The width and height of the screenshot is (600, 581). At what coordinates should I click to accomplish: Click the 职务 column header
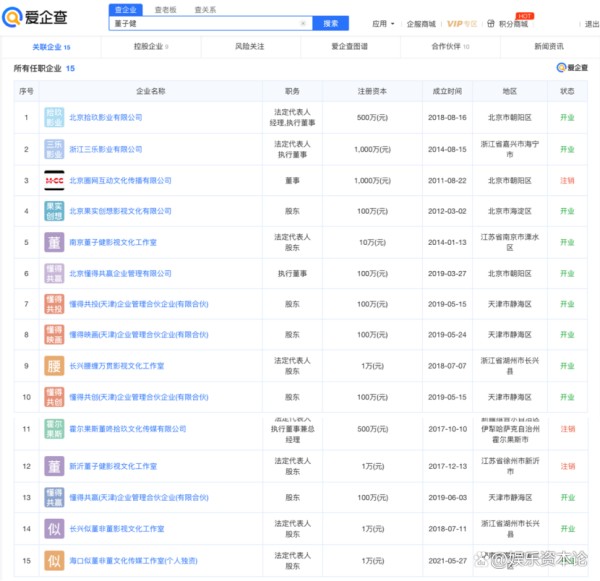(292, 91)
